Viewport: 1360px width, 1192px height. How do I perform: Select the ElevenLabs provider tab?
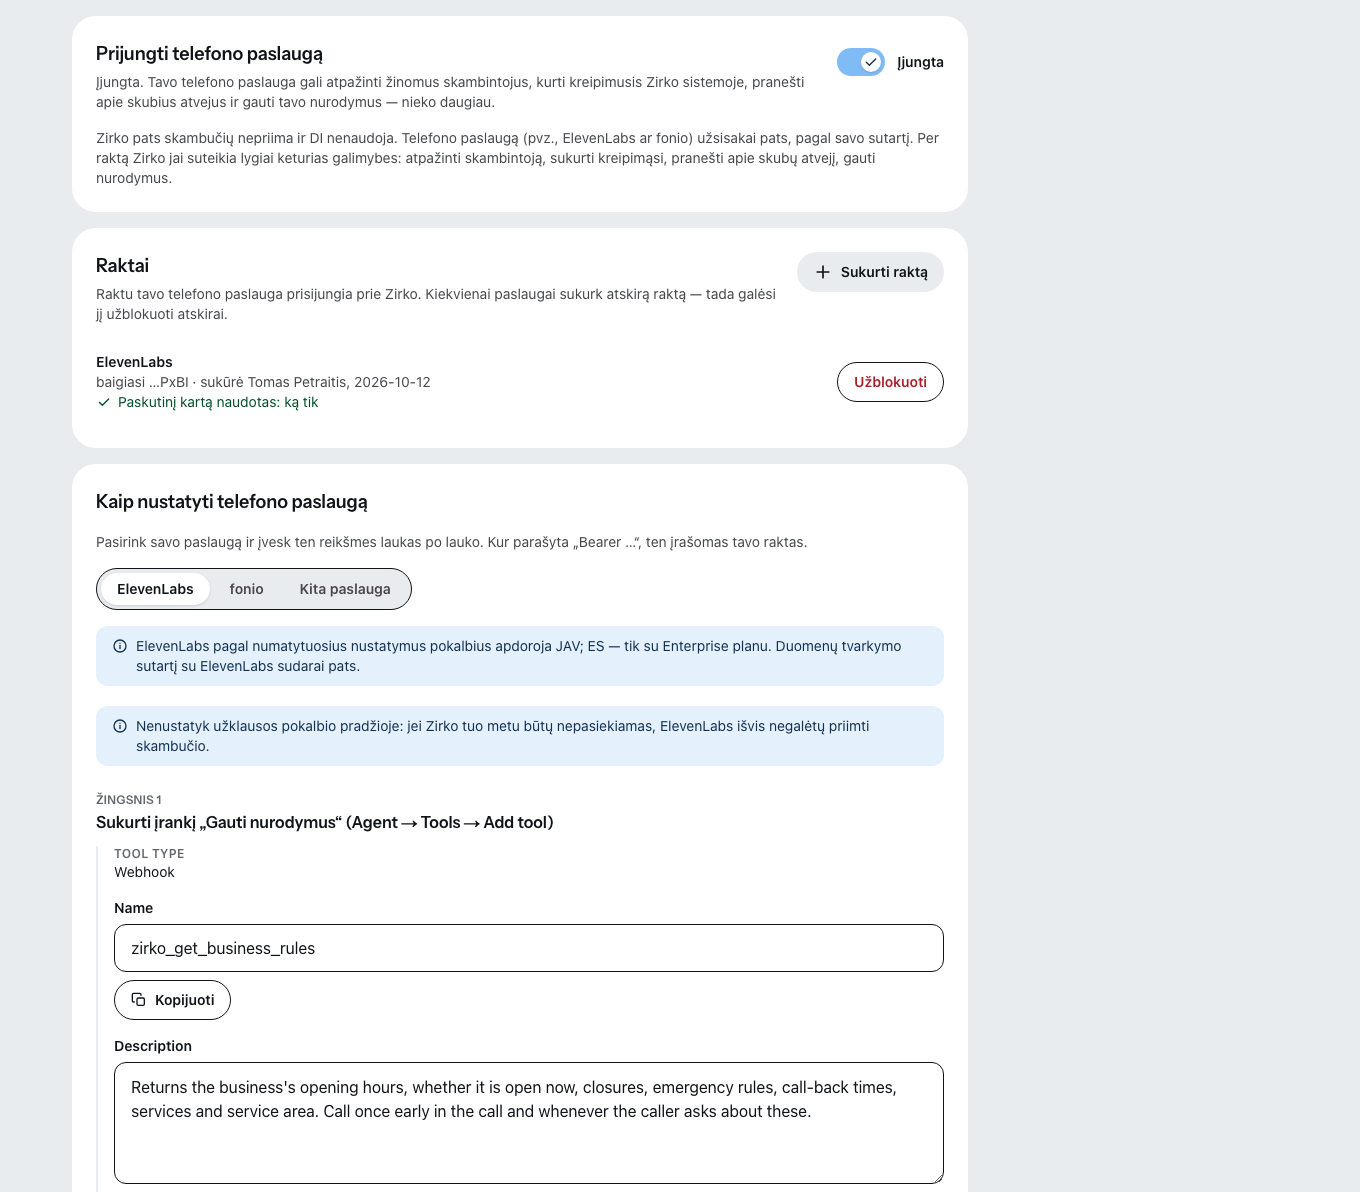[155, 589]
